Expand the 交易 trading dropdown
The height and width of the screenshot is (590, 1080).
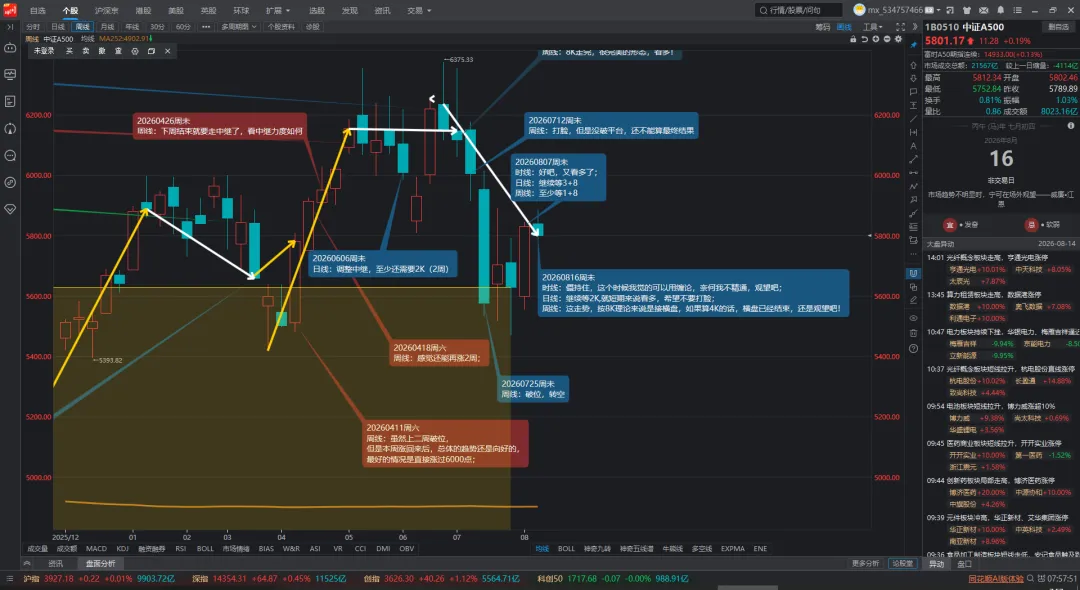click(x=419, y=10)
